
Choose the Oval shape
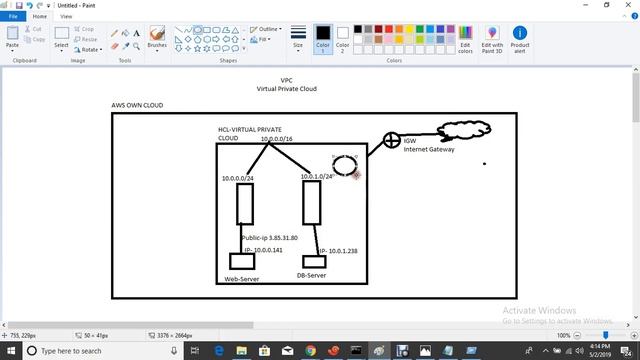198,30
